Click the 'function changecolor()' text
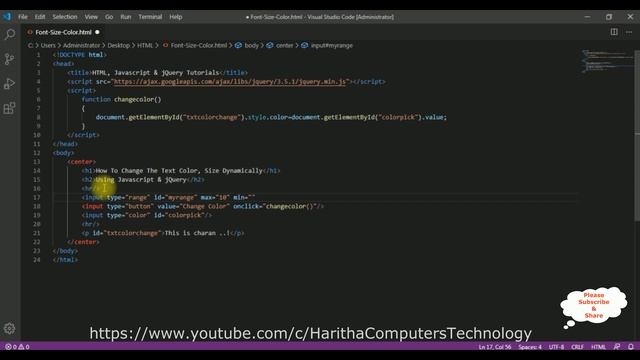Image resolution: width=640 pixels, height=360 pixels. click(121, 99)
